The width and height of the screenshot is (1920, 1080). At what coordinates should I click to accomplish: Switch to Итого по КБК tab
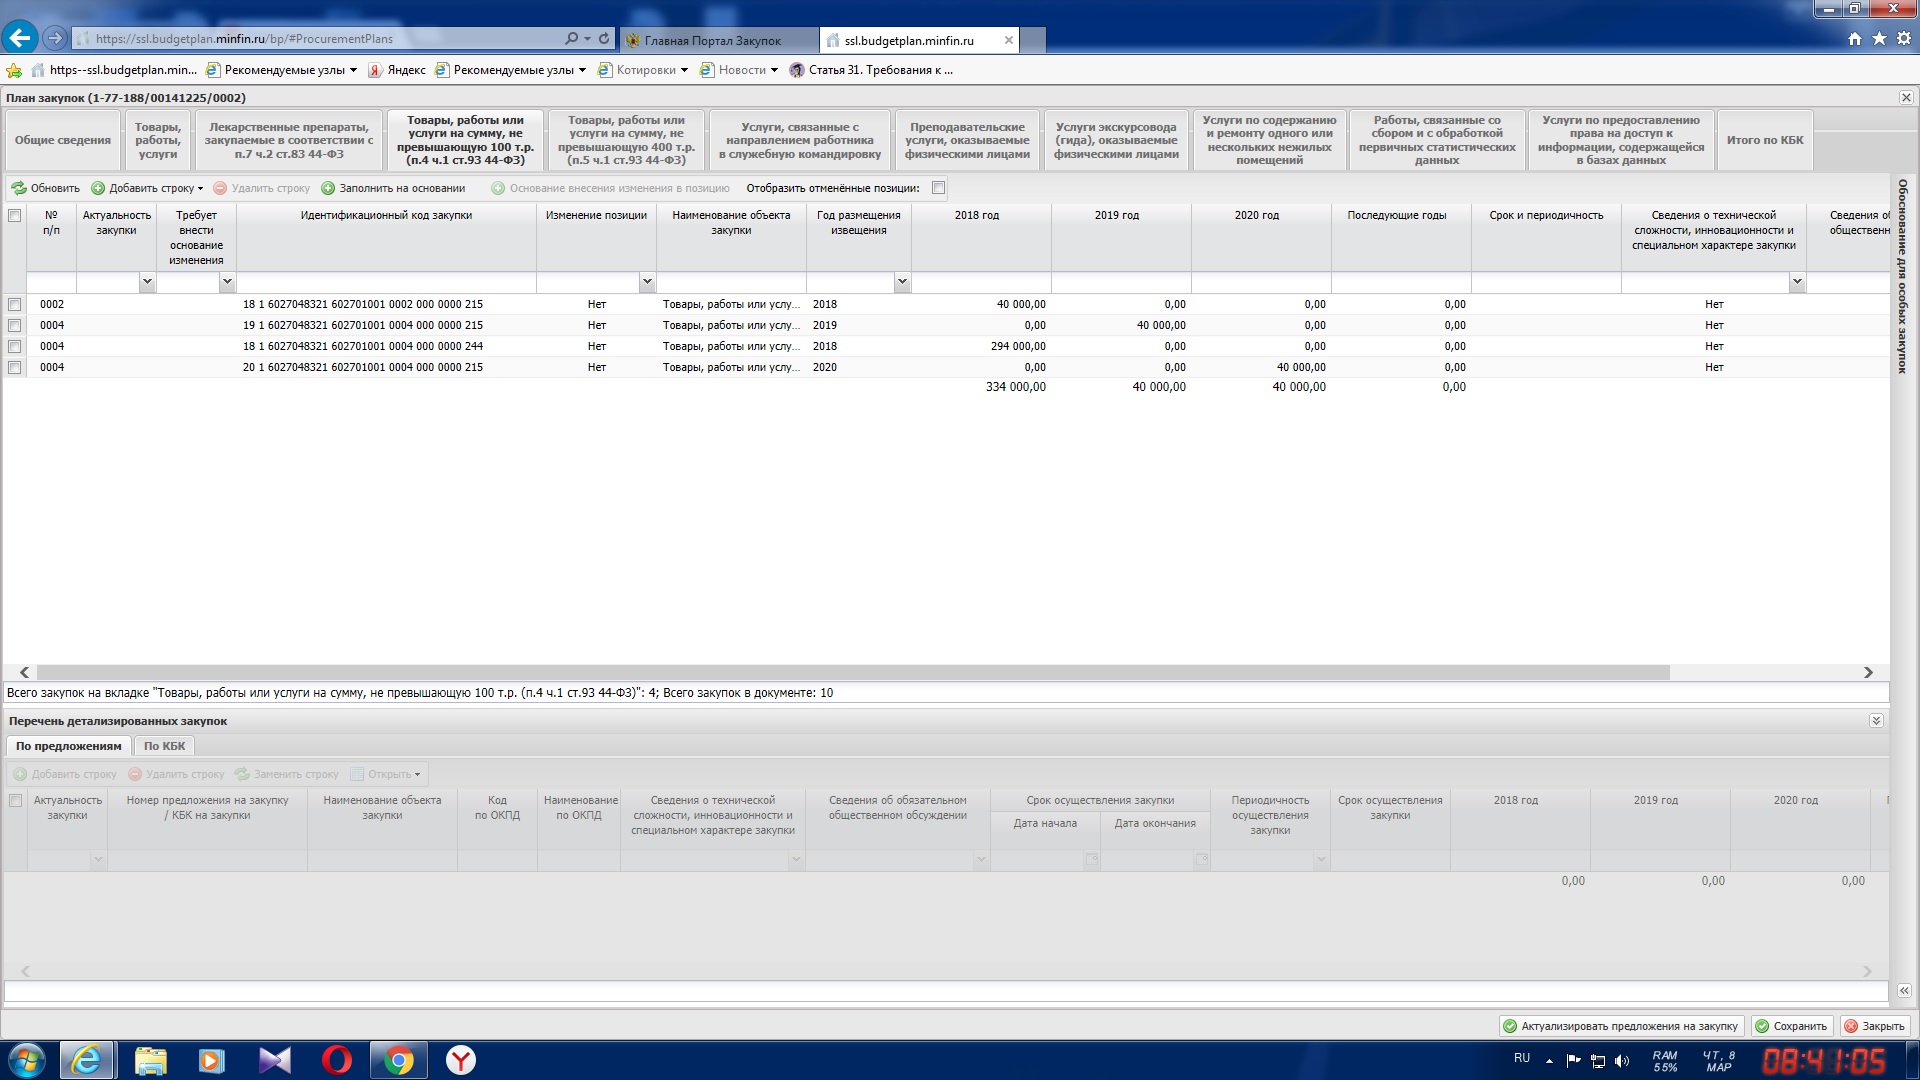click(x=1764, y=140)
